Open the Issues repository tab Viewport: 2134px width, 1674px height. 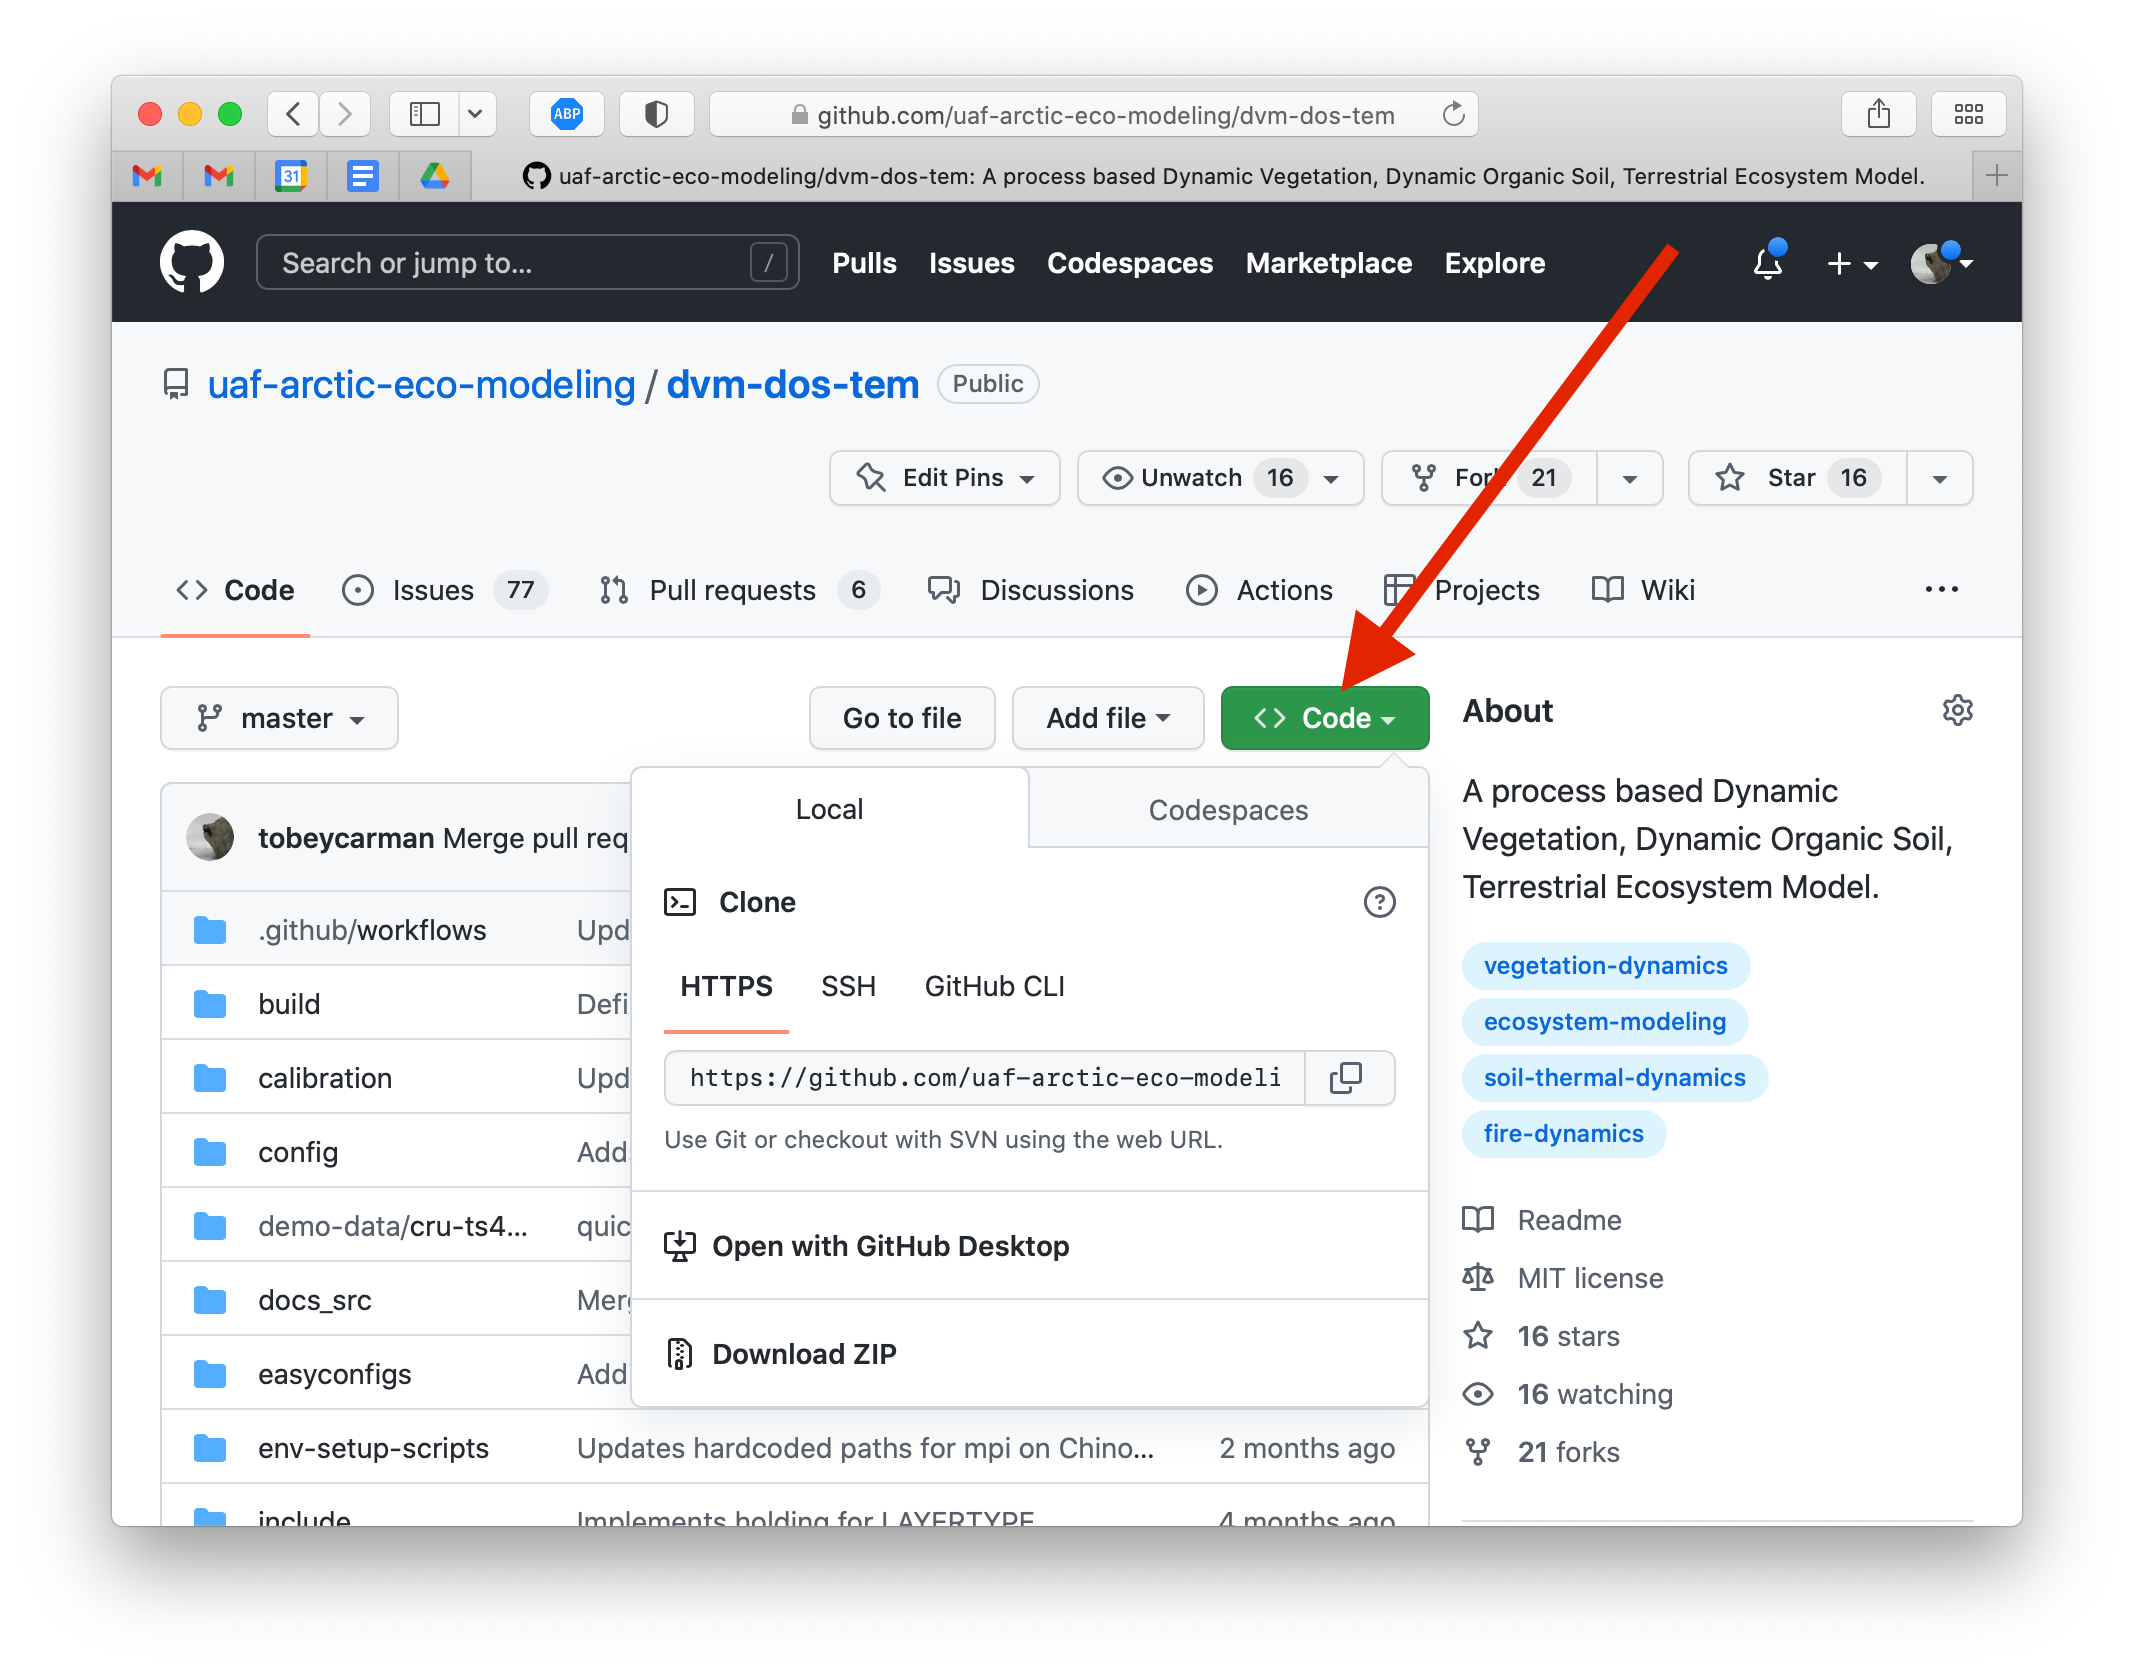pyautogui.click(x=444, y=590)
